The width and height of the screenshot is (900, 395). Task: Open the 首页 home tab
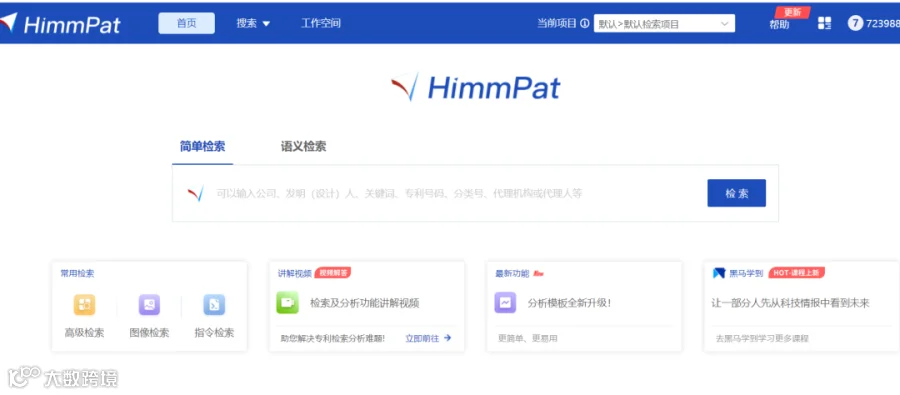(x=187, y=23)
